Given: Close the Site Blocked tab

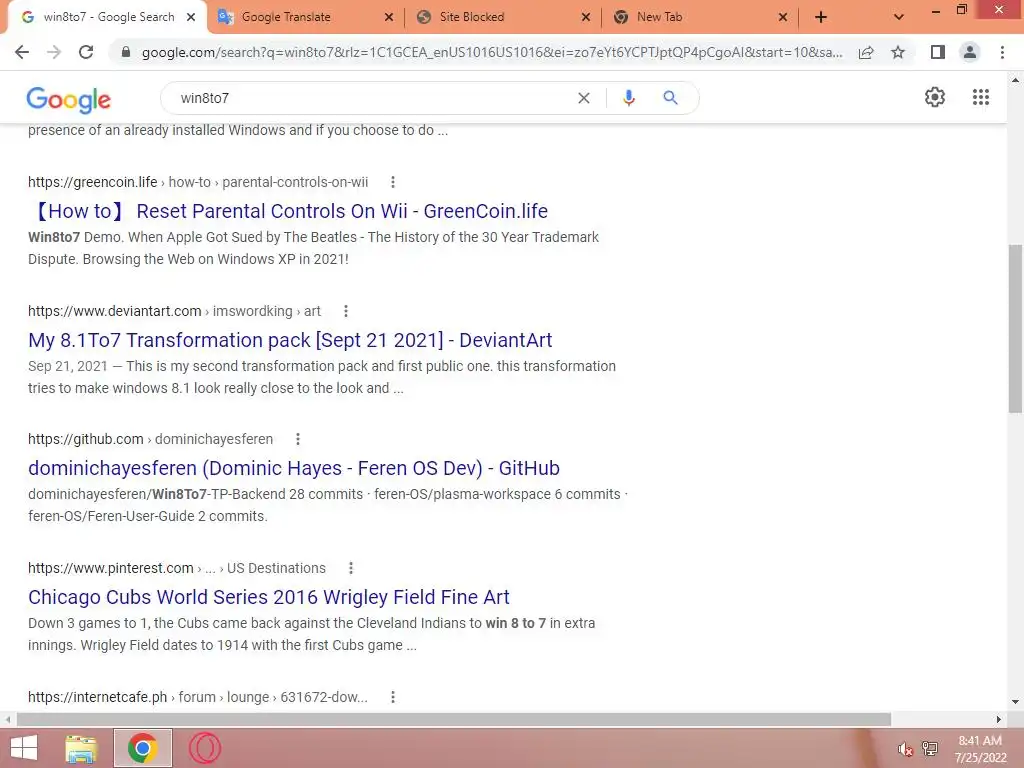Looking at the screenshot, I should click(586, 17).
